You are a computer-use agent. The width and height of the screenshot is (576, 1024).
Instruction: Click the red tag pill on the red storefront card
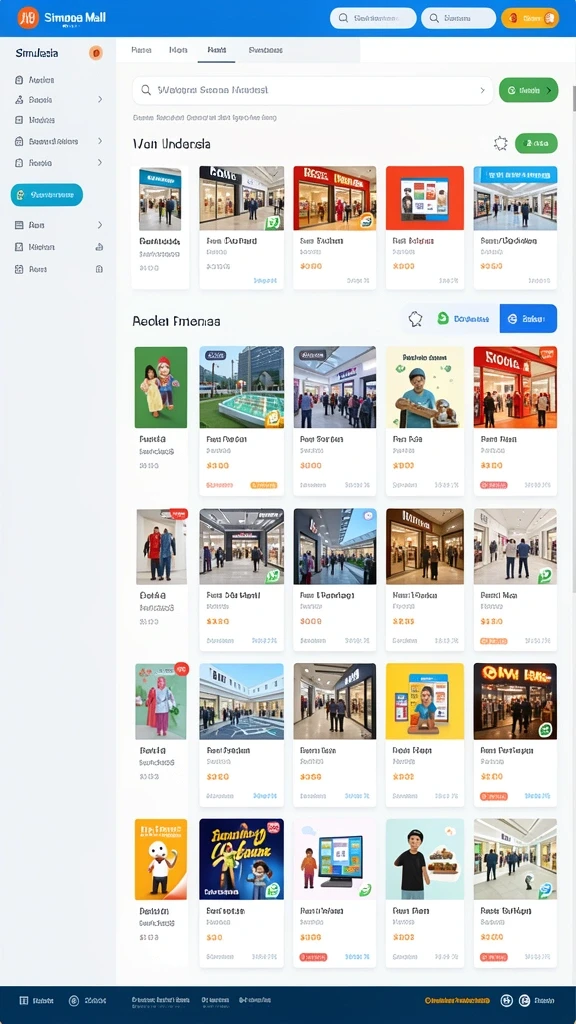[494, 485]
